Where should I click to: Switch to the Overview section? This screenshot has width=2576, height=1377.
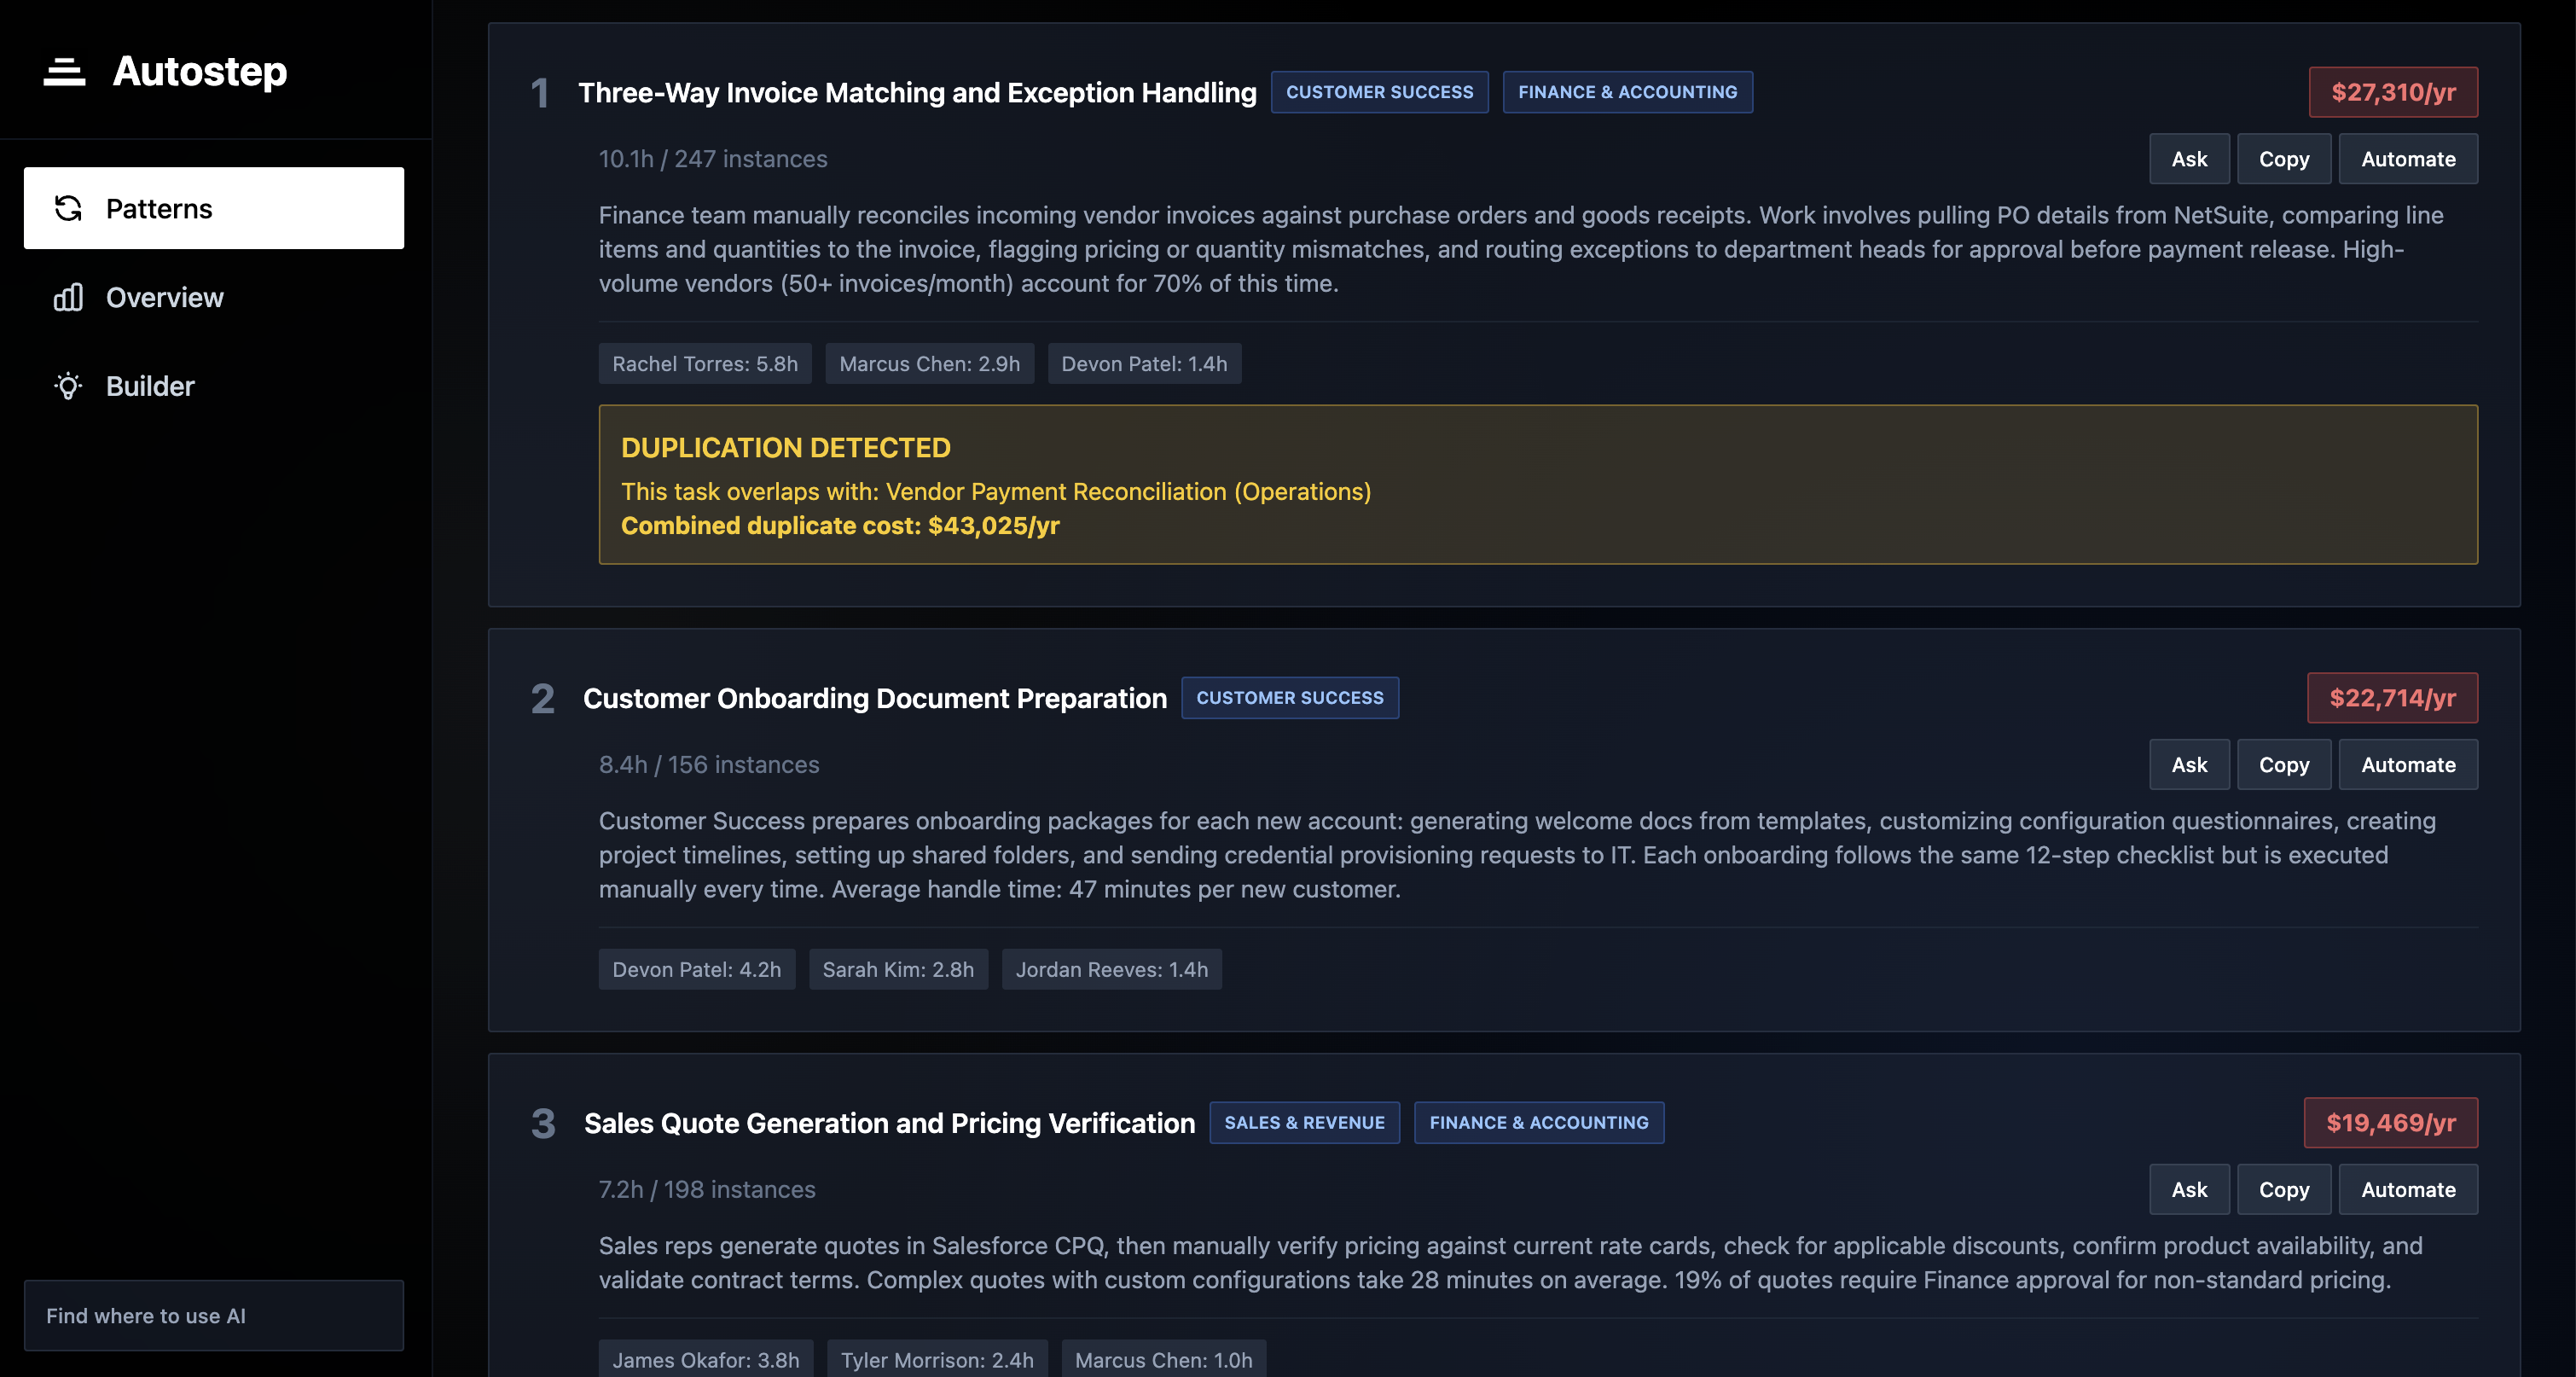point(164,297)
